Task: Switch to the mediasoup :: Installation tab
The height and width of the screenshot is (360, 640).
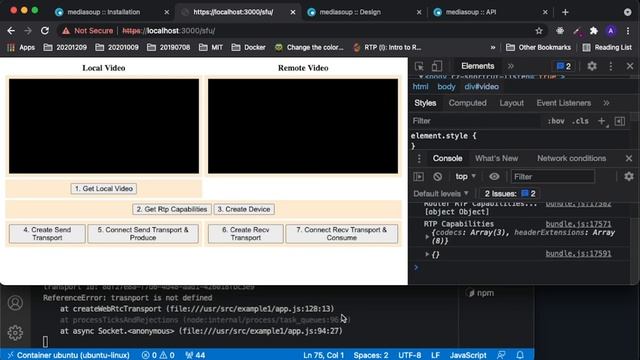Action: (104, 12)
